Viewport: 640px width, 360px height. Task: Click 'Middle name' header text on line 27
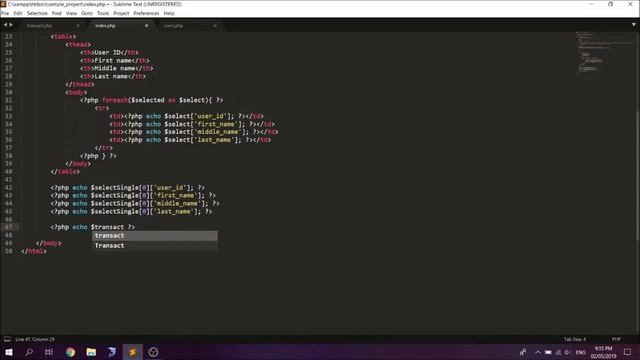(x=115, y=68)
